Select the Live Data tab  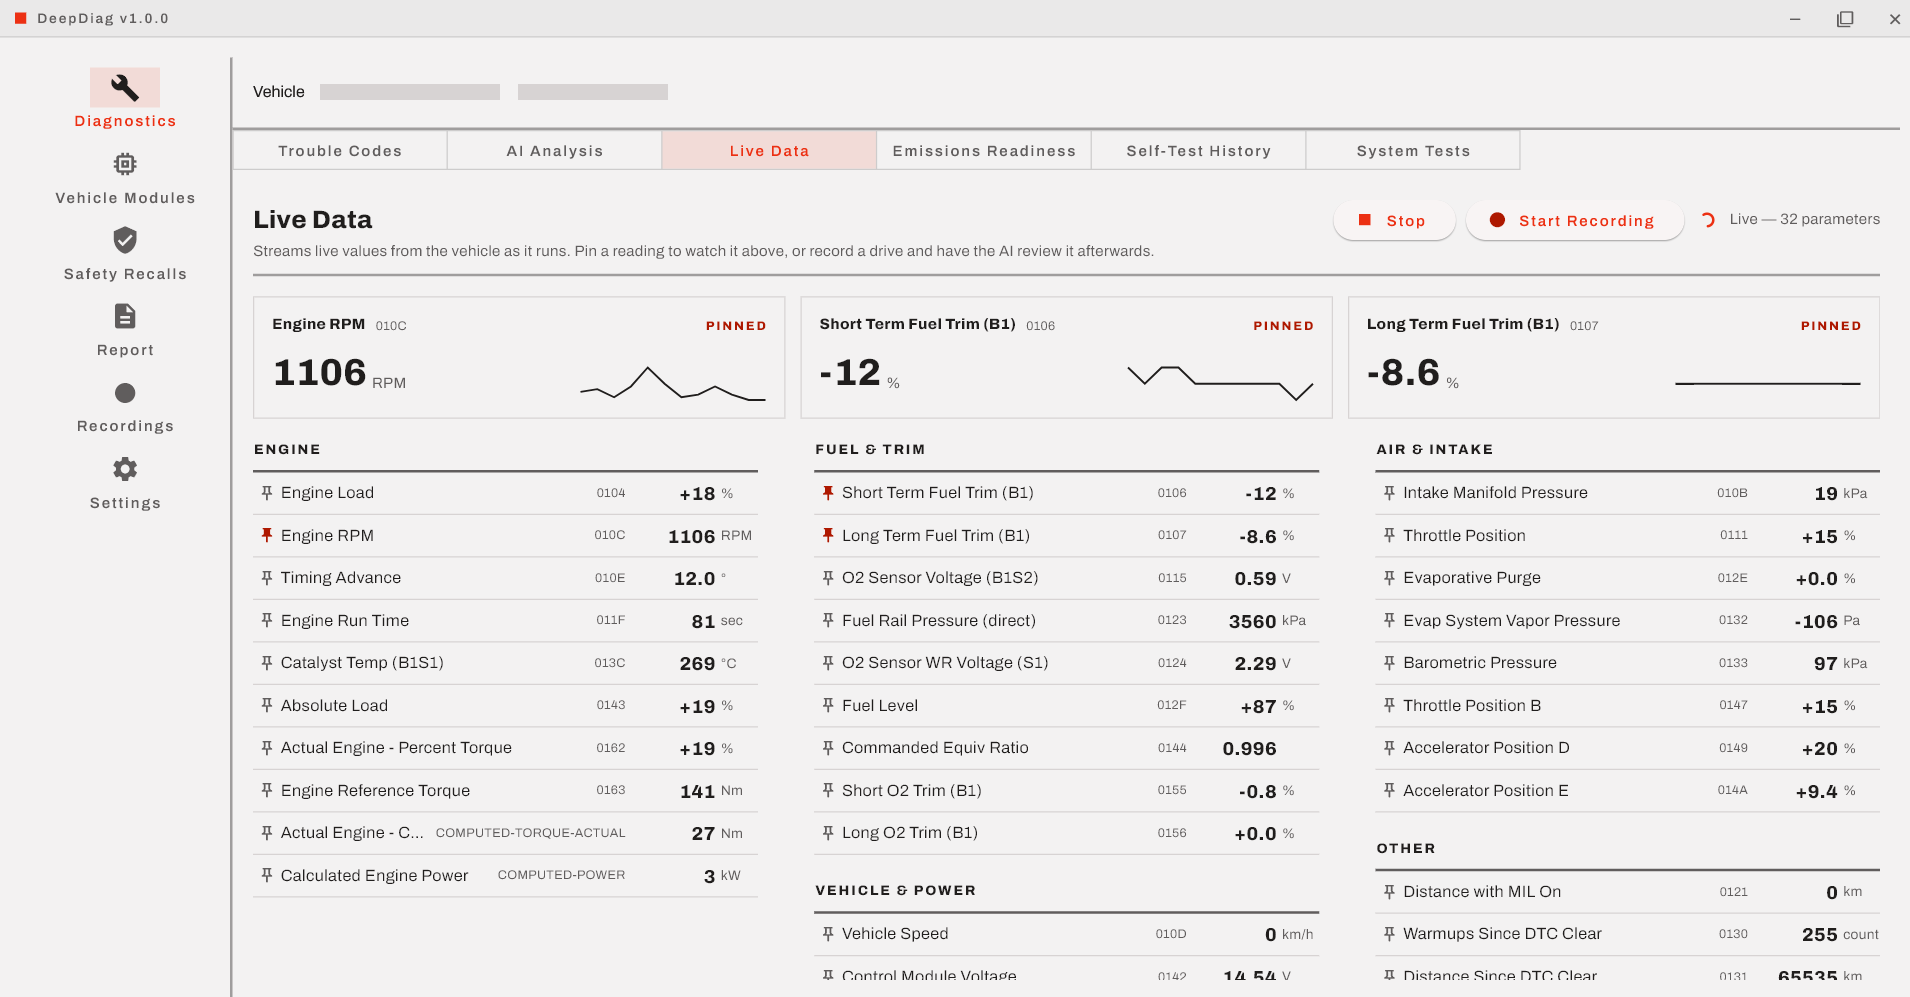tap(769, 150)
